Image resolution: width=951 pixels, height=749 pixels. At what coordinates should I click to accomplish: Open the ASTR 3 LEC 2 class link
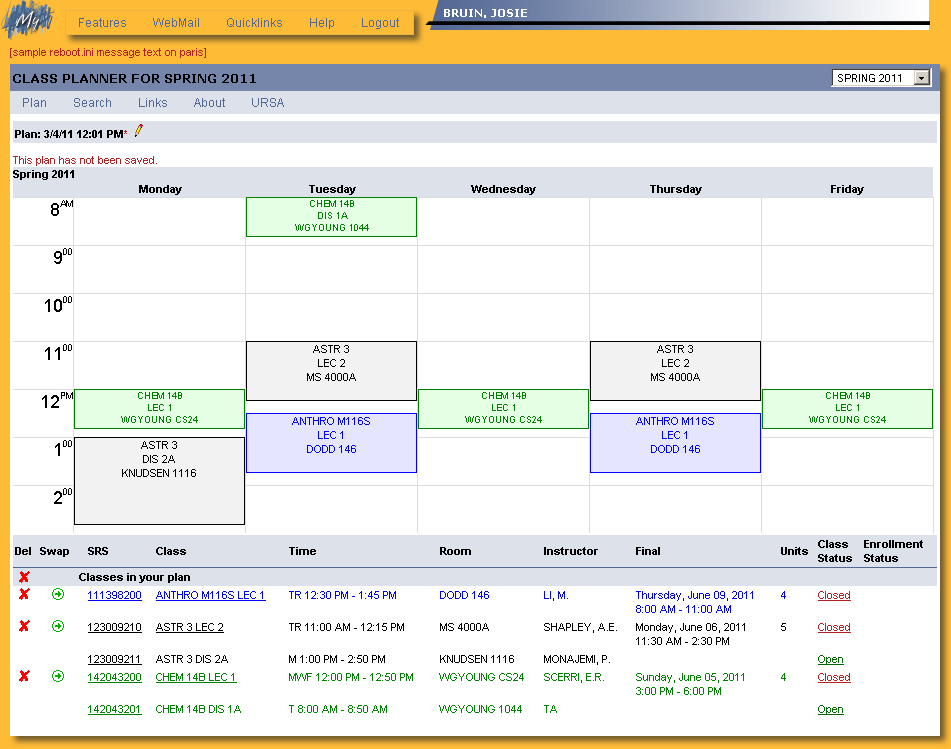pos(189,628)
